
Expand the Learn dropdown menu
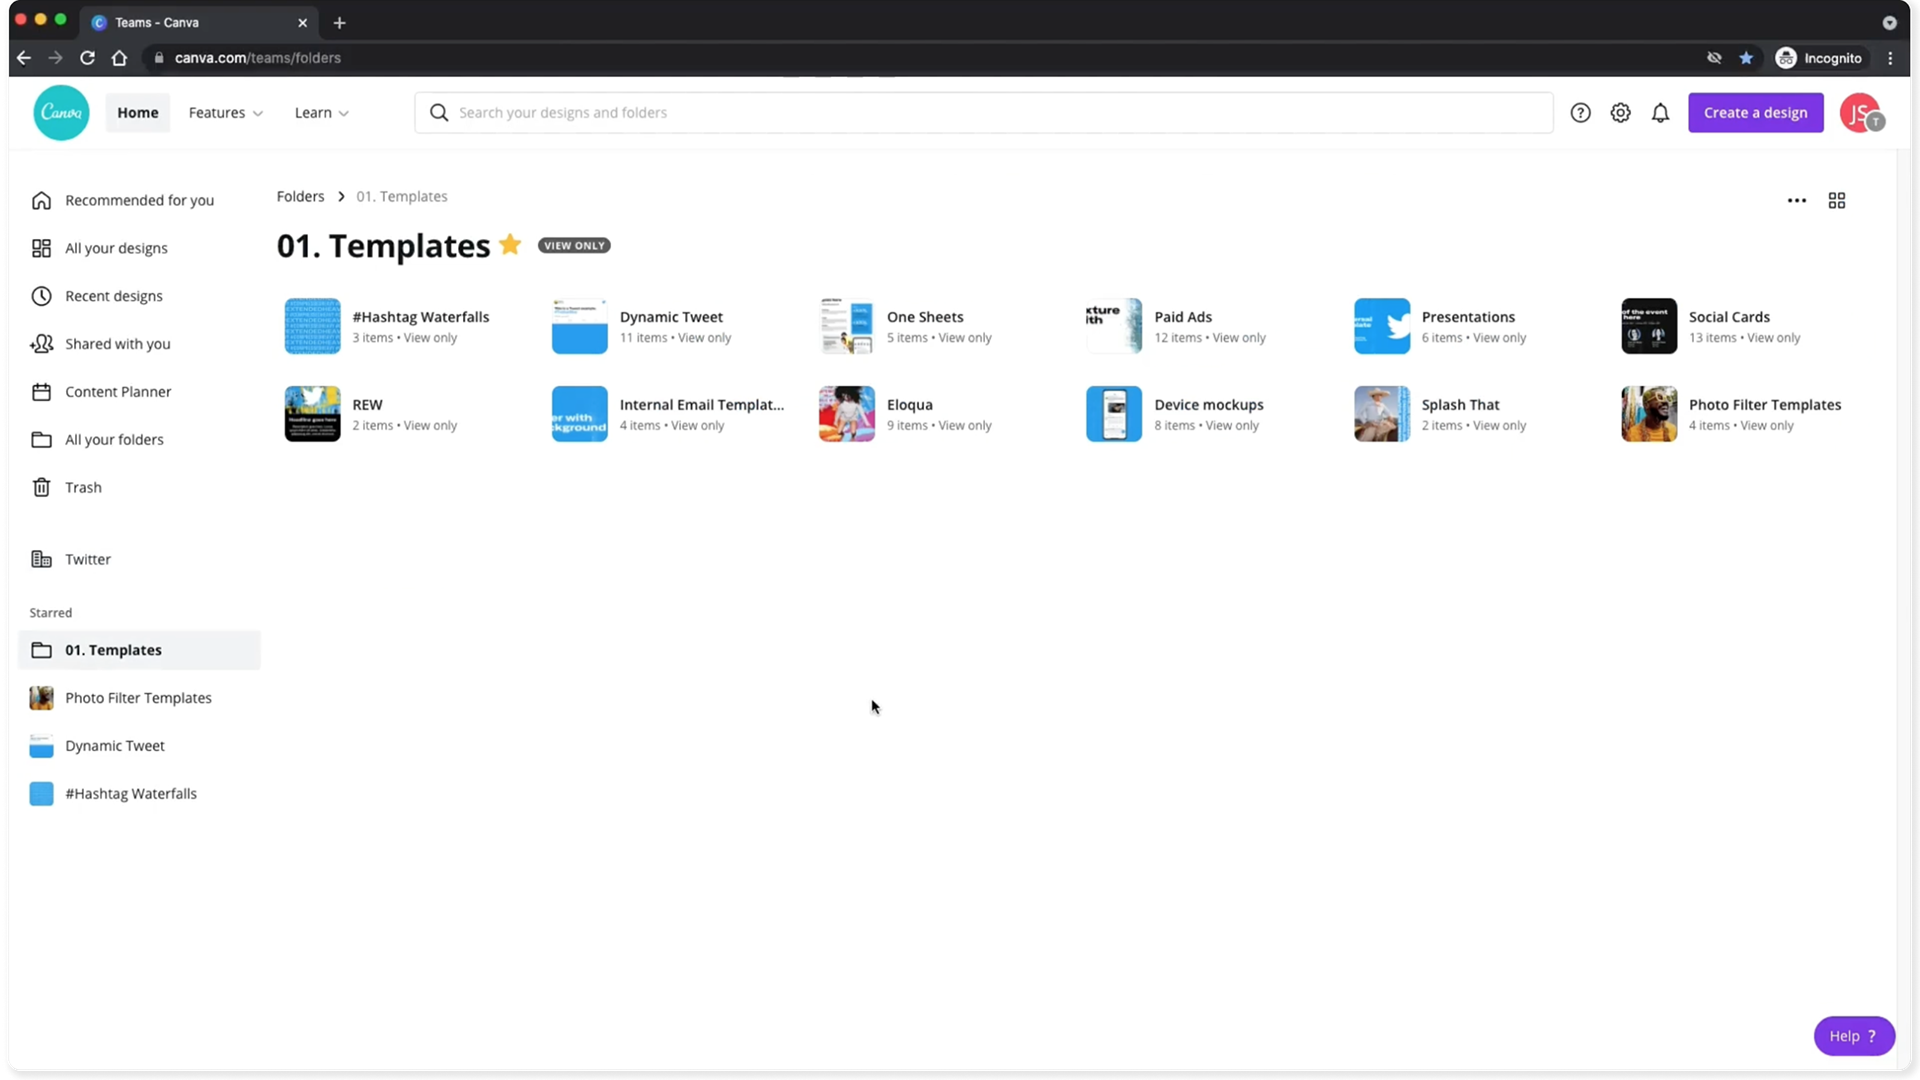(321, 113)
